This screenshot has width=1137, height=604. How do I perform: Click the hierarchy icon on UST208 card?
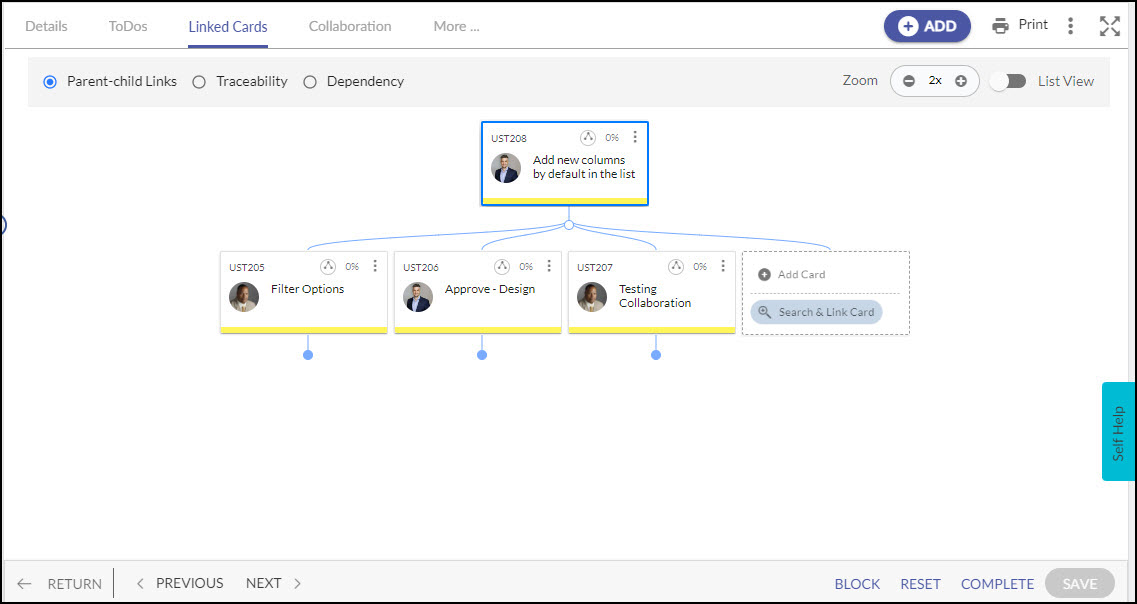[588, 138]
